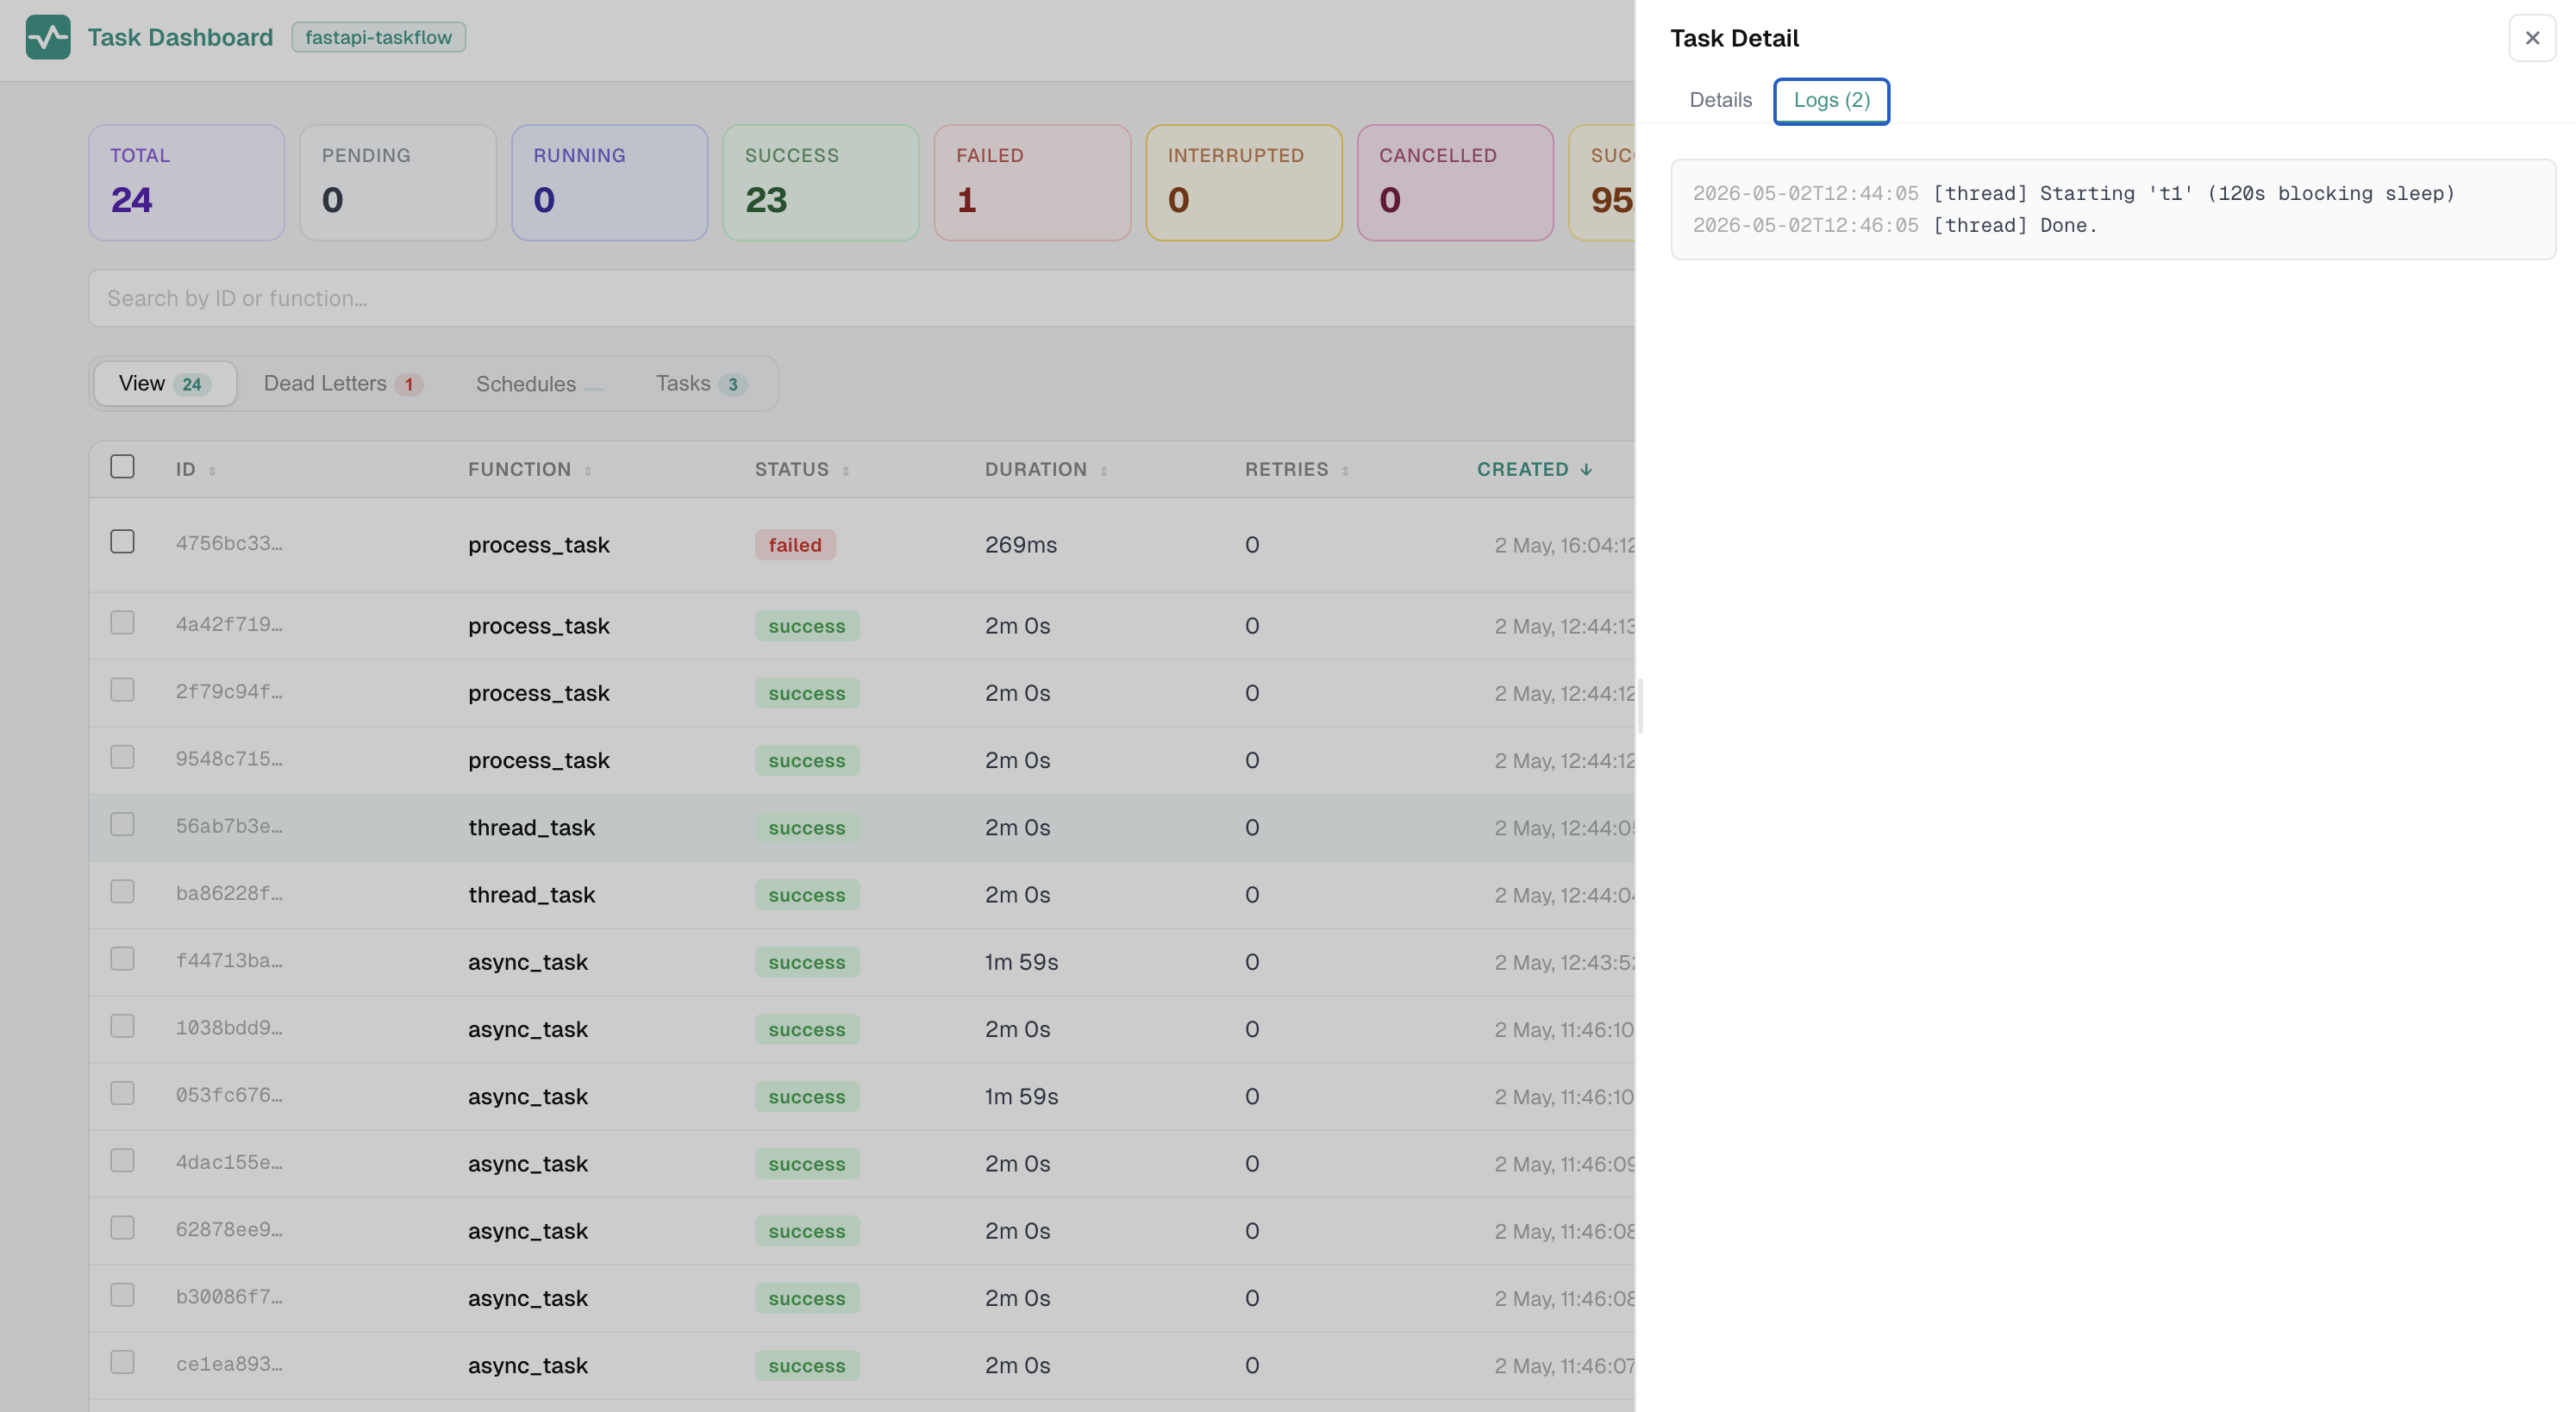
Task: Click the Cancelled 0 stat card
Action: point(1455,182)
